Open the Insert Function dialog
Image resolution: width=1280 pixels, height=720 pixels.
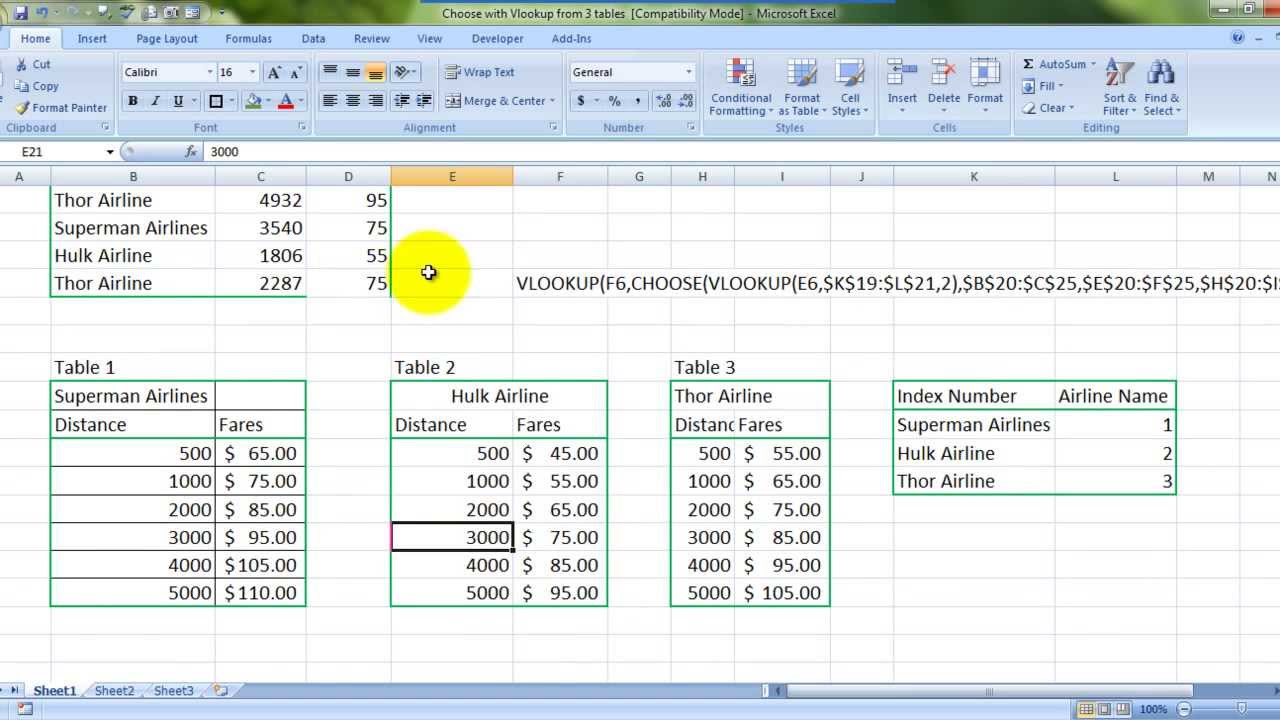[191, 152]
